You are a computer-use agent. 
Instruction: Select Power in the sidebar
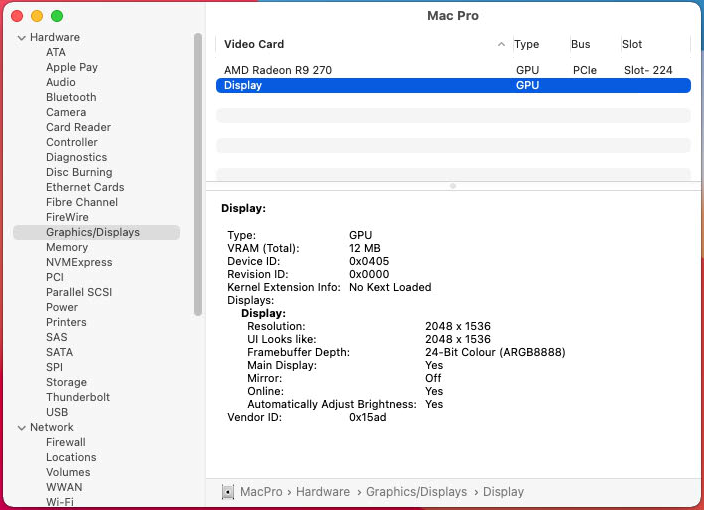pyautogui.click(x=62, y=307)
